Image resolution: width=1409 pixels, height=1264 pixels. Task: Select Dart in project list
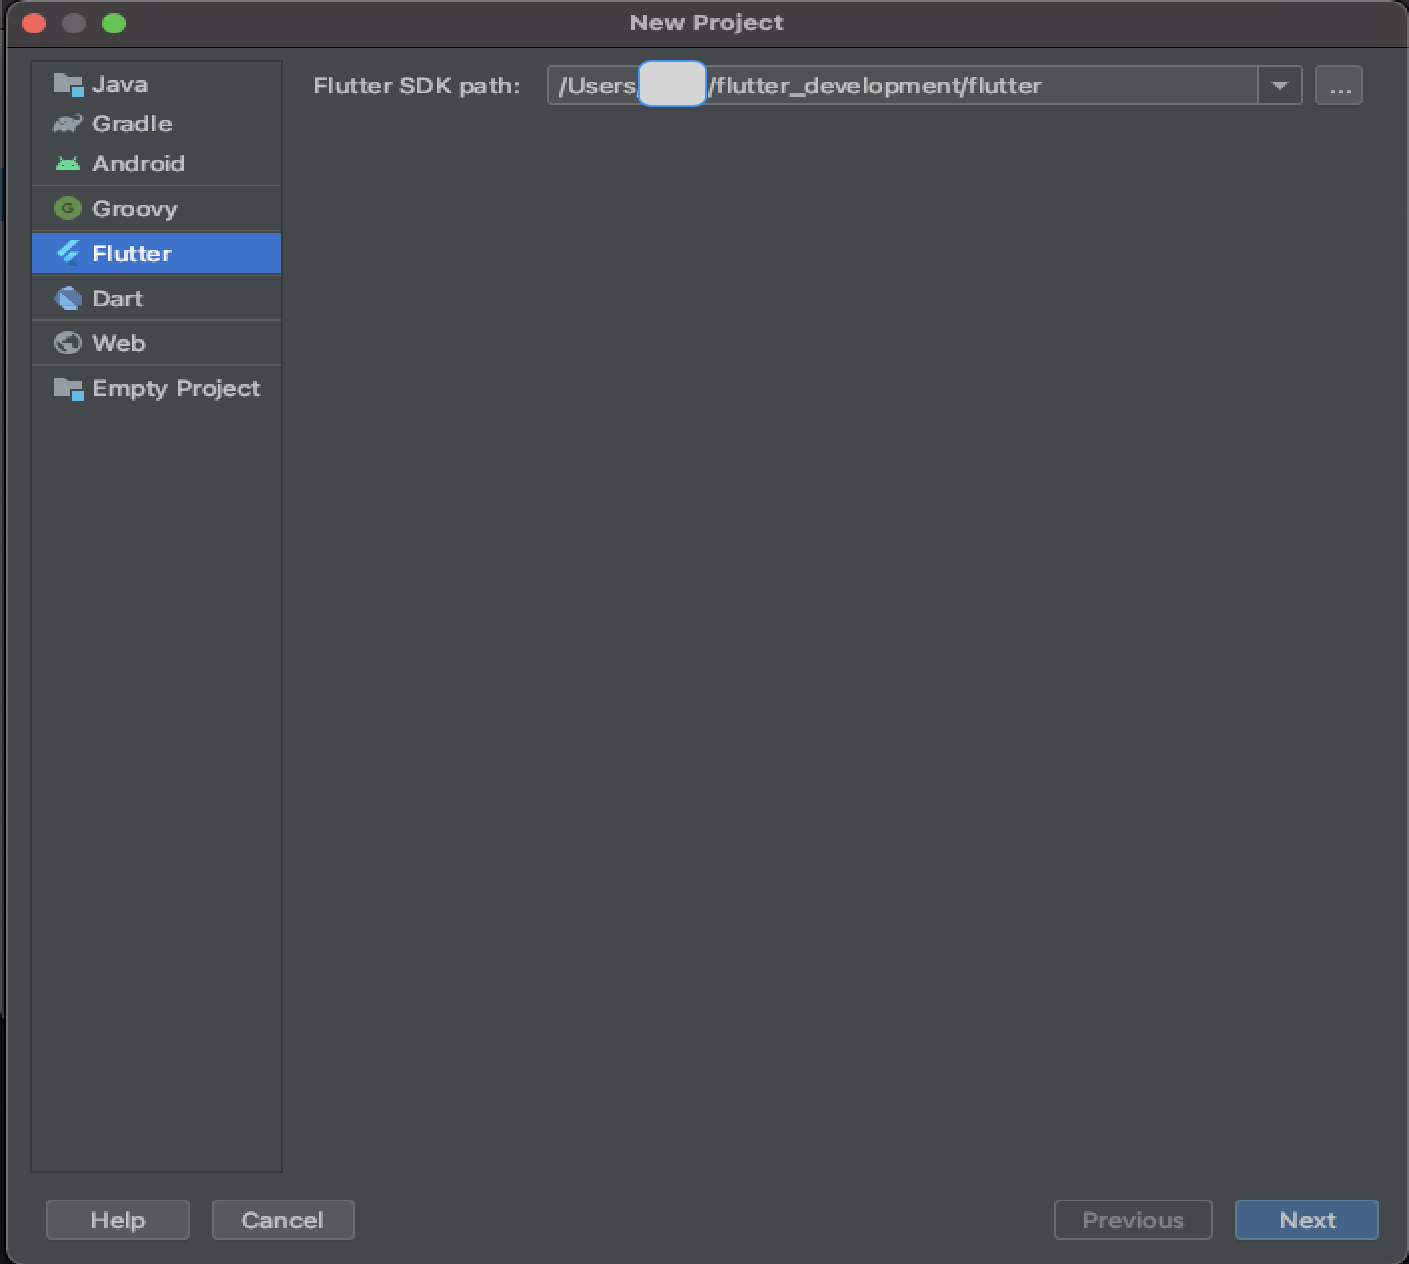(x=156, y=298)
